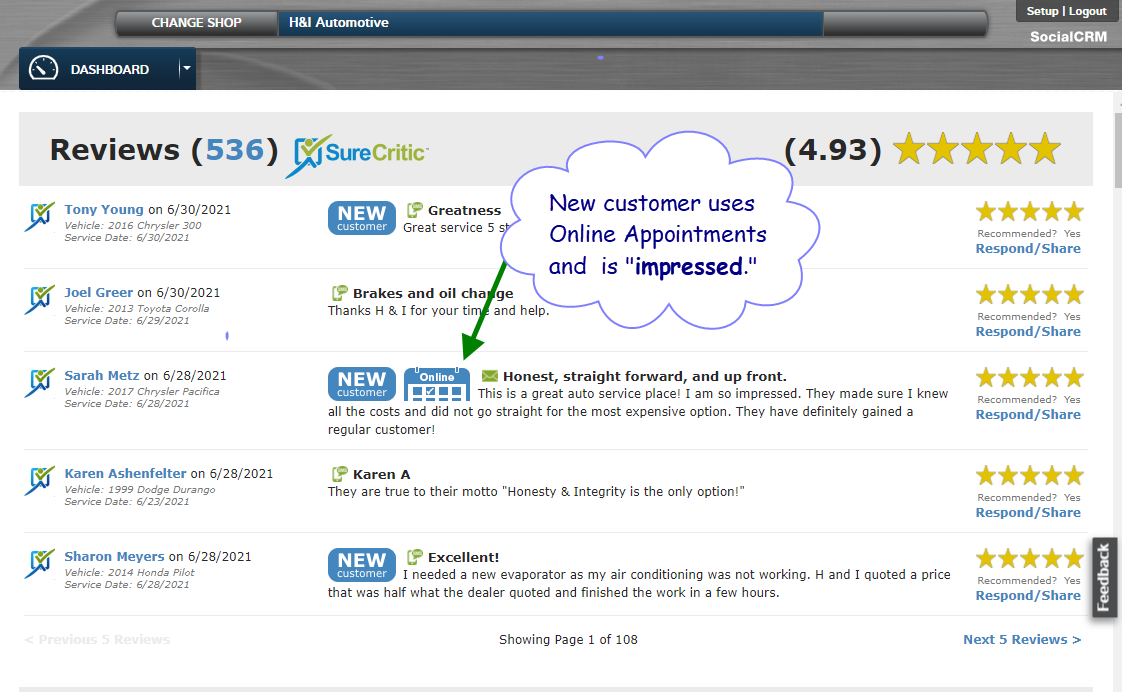Click verified checkmark icon next to Tony Young
This screenshot has height=692, width=1122.
tap(40, 216)
